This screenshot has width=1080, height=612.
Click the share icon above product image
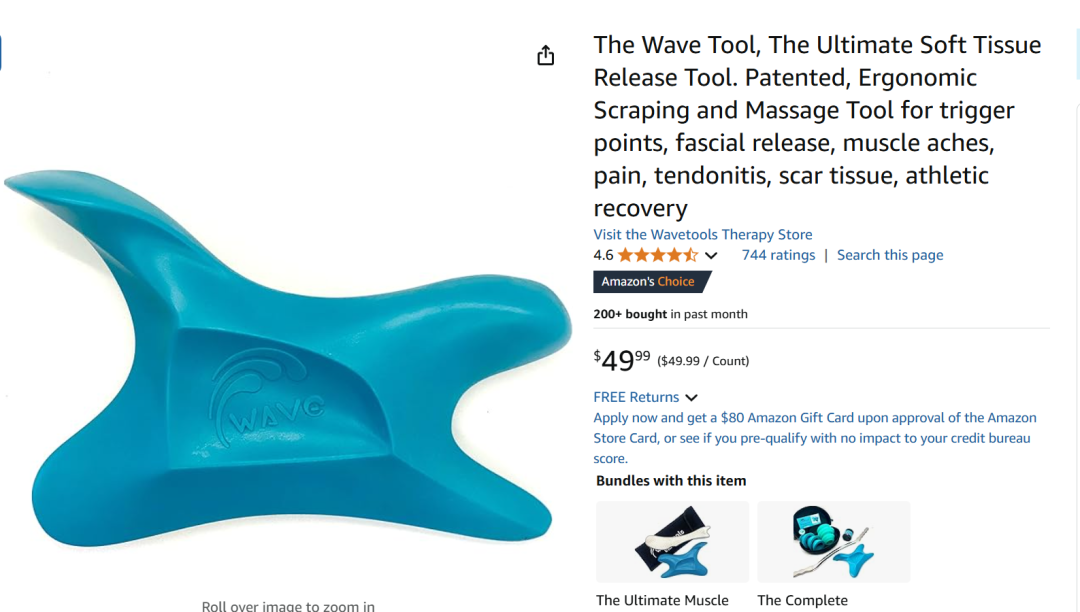tap(546, 55)
